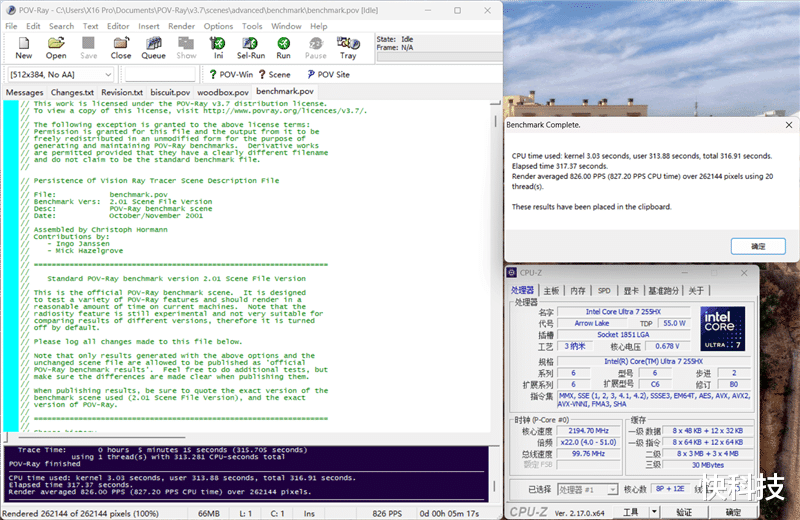The height and width of the screenshot is (520, 800).
Task: Click CPU-Z 工具 button
Action: 631,511
